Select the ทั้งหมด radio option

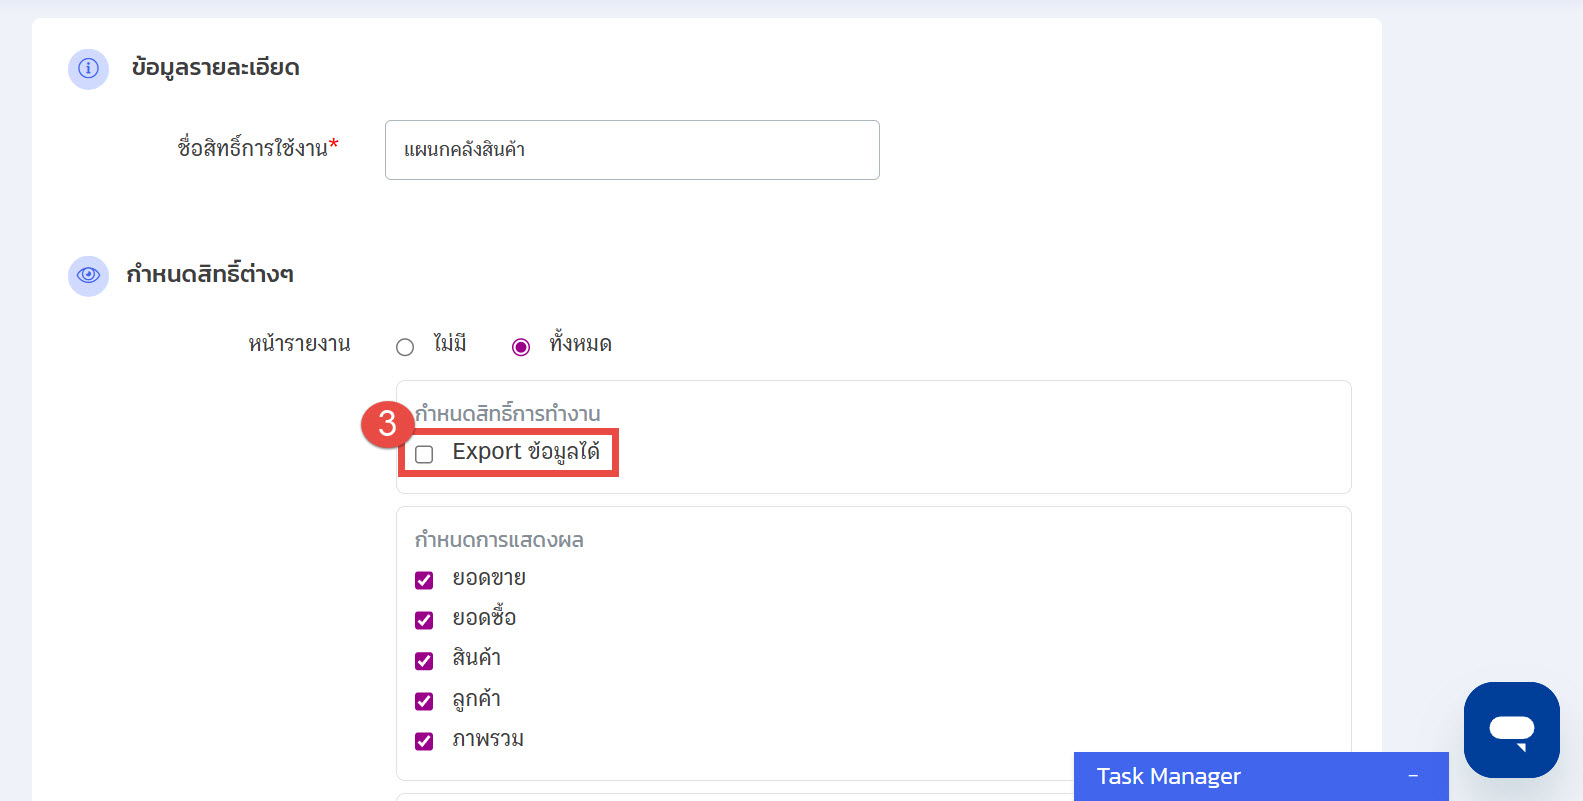point(521,347)
